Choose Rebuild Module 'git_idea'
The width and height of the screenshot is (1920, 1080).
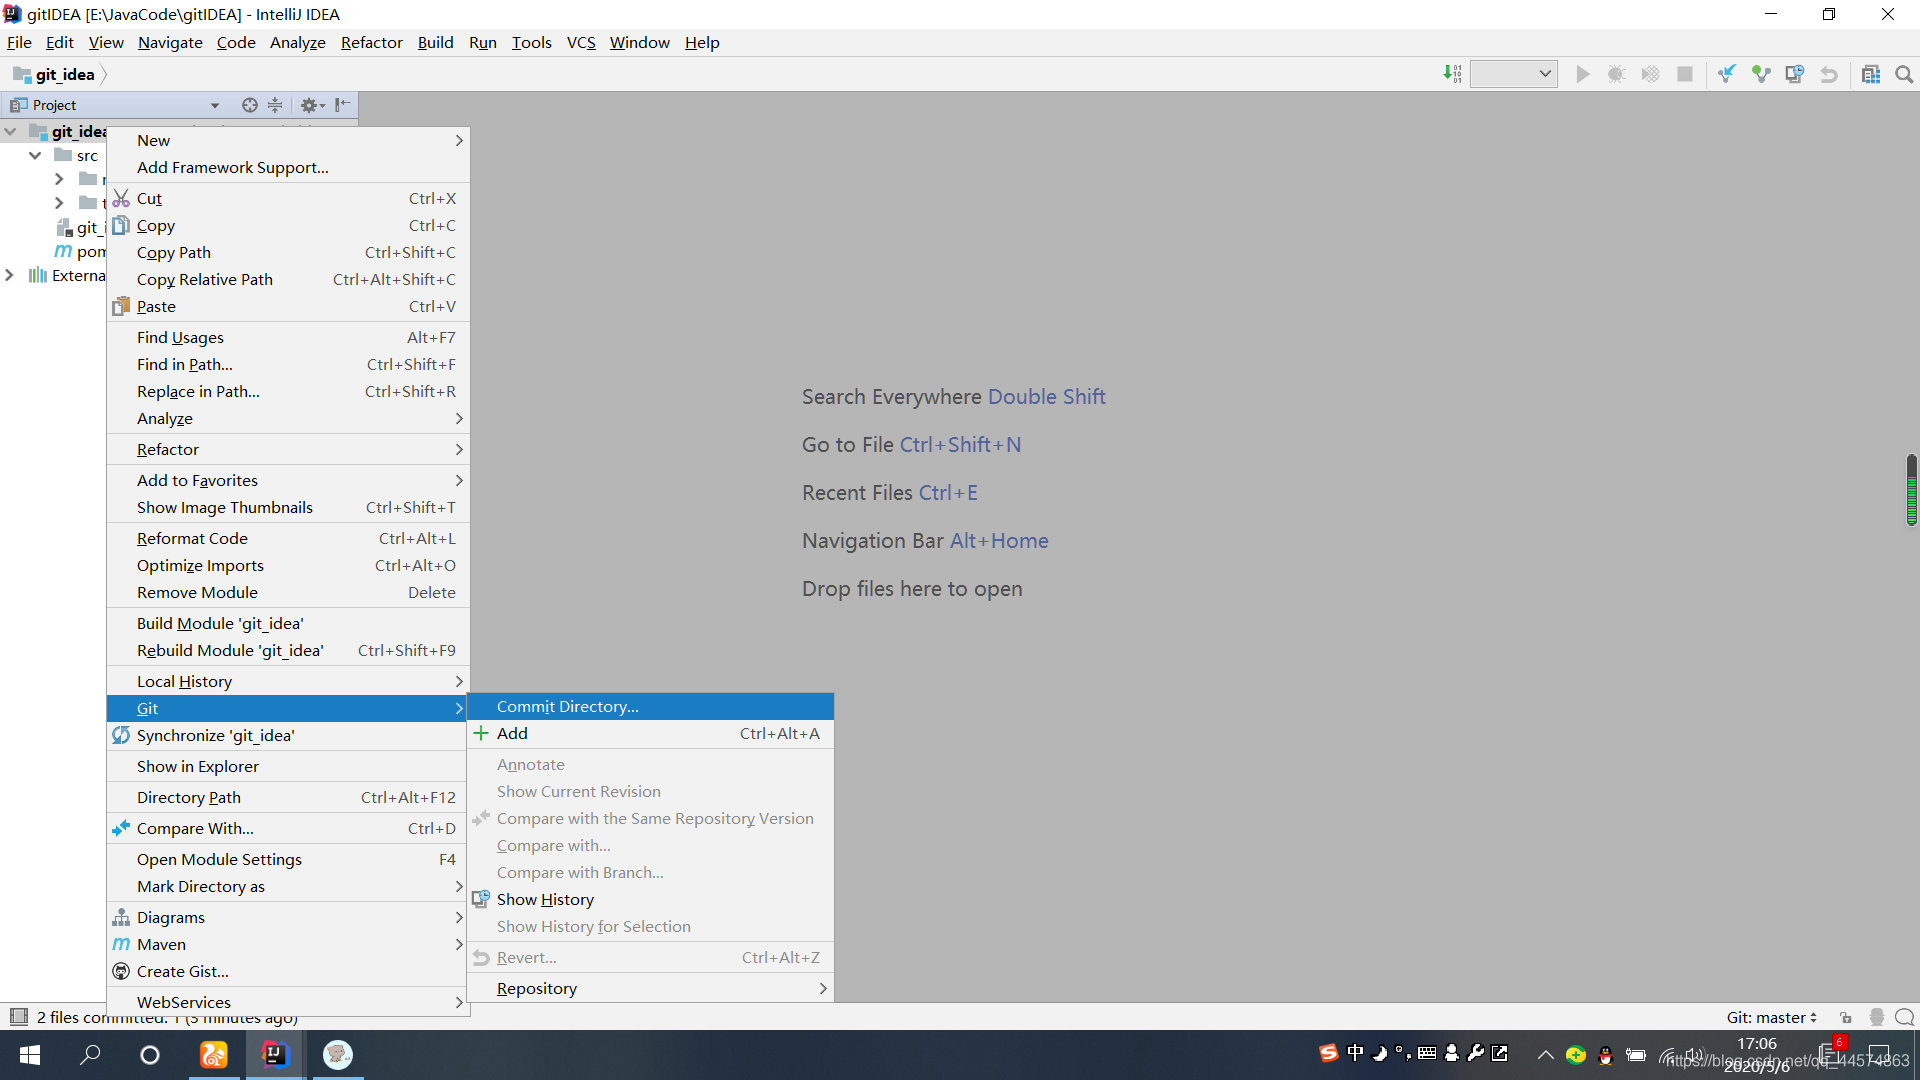tap(288, 650)
